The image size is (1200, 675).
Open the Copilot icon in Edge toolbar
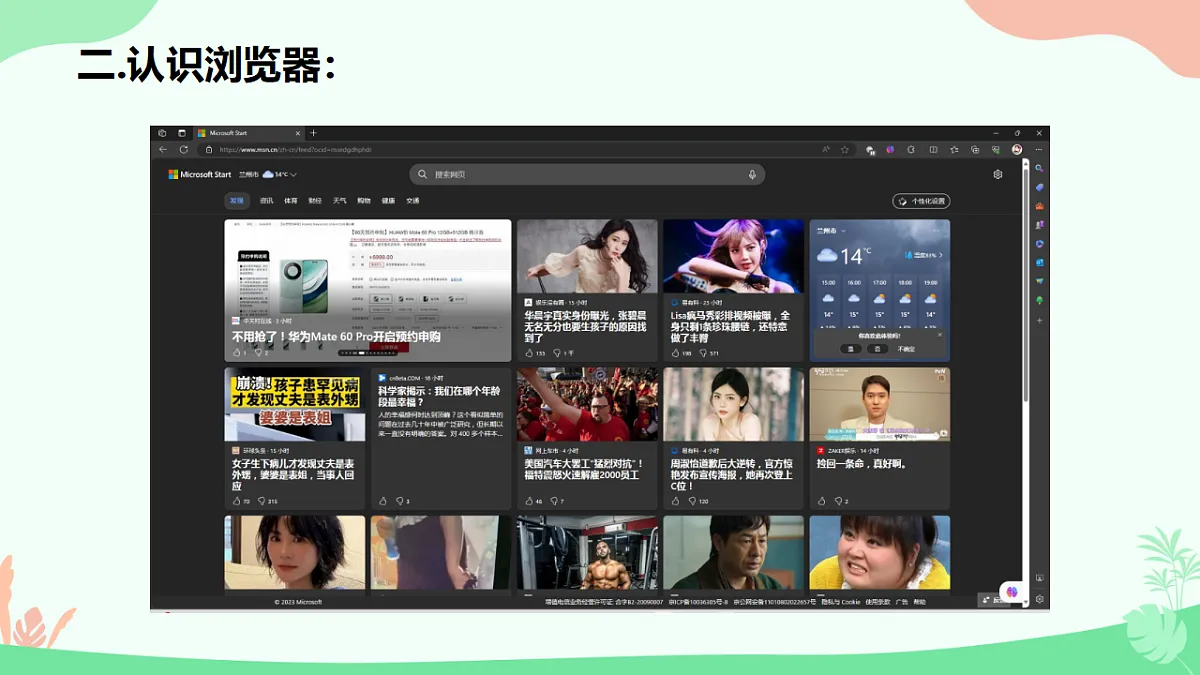click(x=890, y=149)
